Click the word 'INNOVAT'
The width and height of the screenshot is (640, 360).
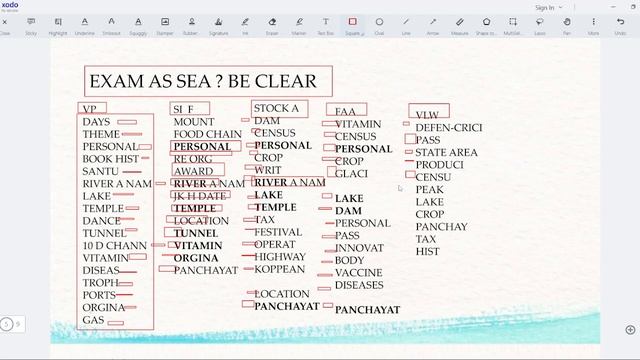(359, 248)
